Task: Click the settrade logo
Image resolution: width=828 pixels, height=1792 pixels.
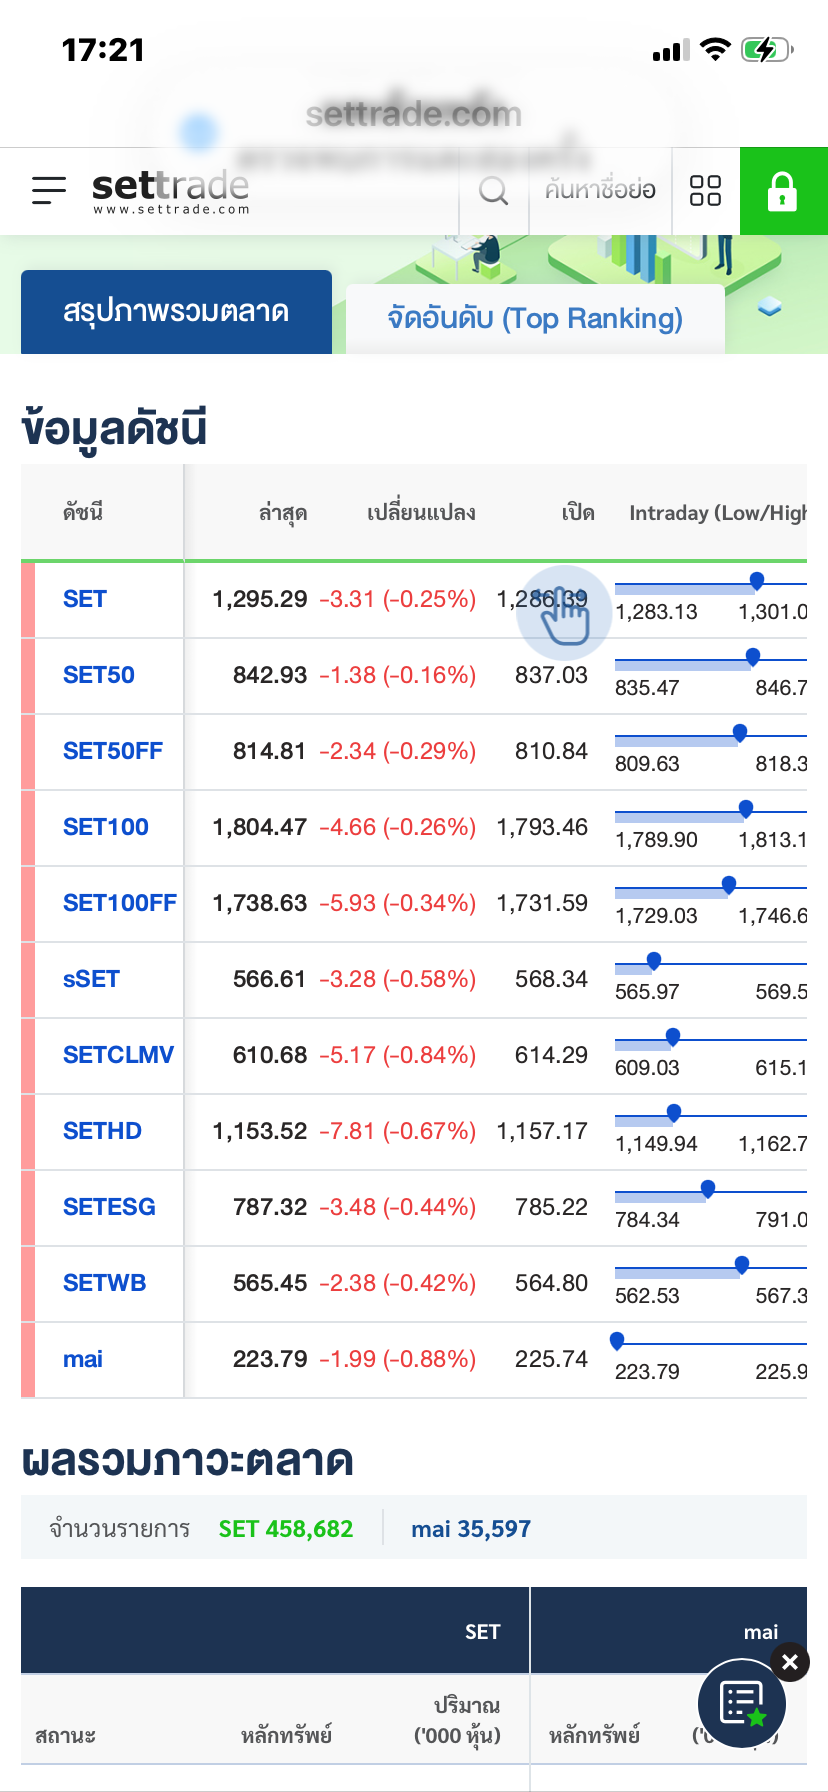Action: (x=171, y=190)
